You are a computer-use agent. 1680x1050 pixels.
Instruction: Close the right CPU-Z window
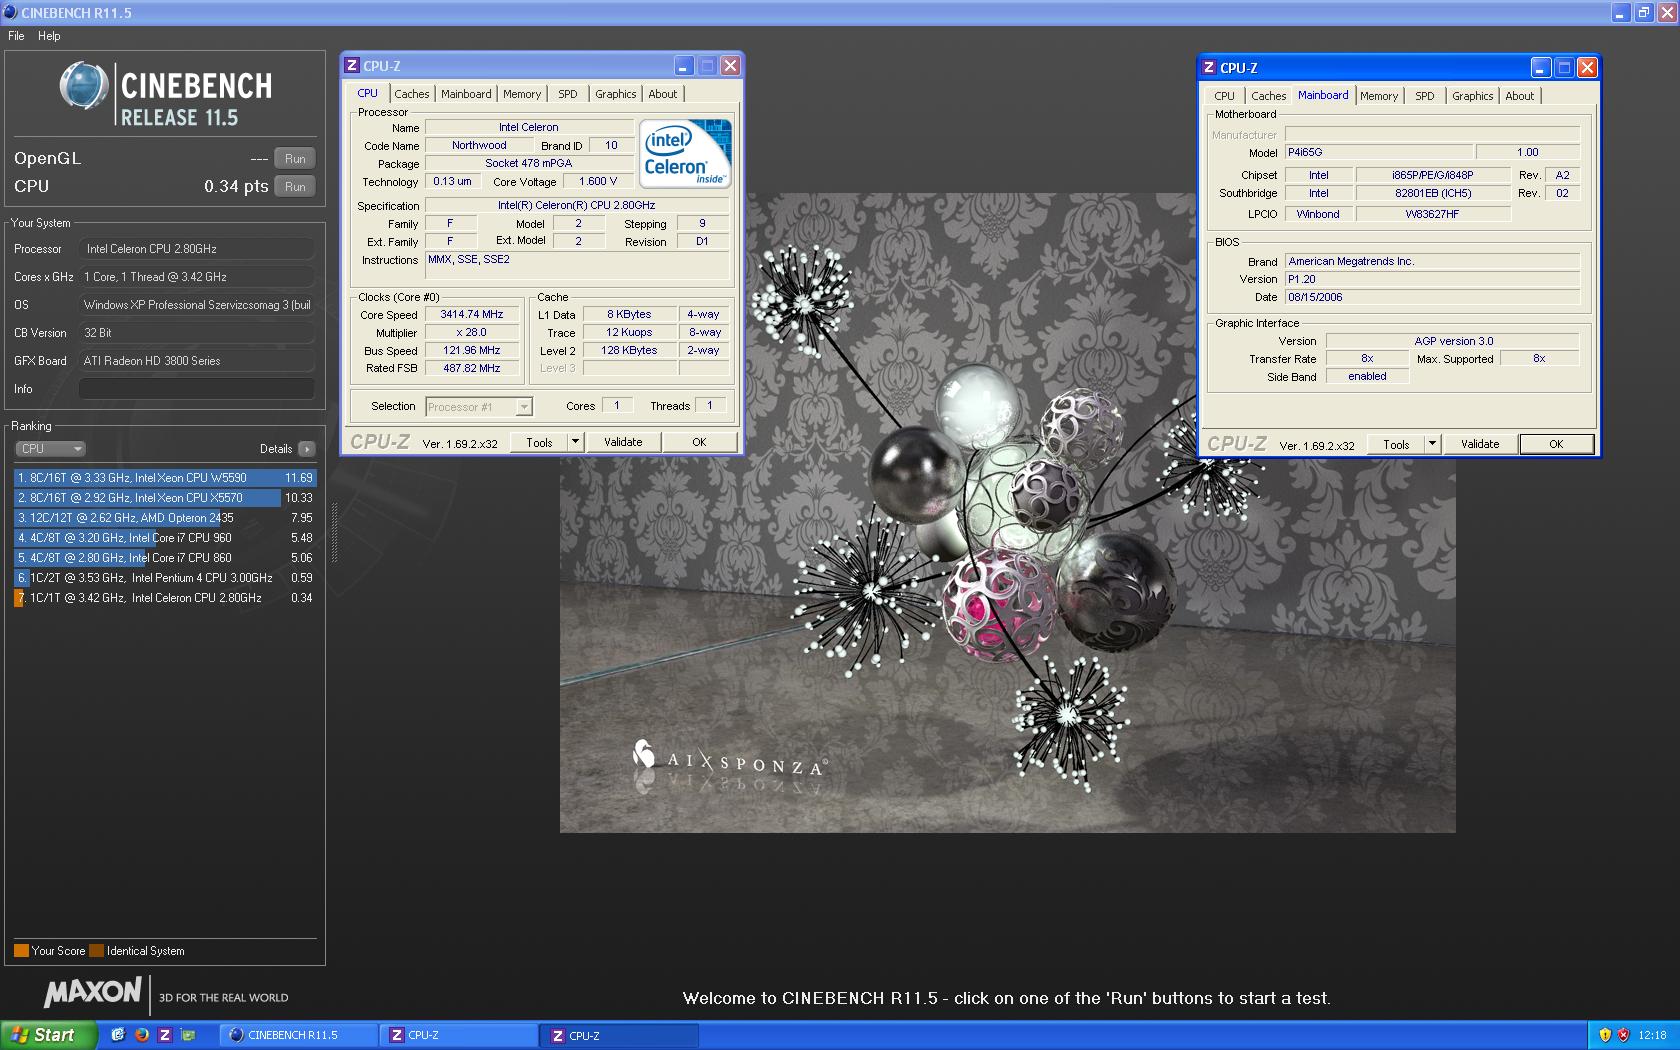(1587, 68)
